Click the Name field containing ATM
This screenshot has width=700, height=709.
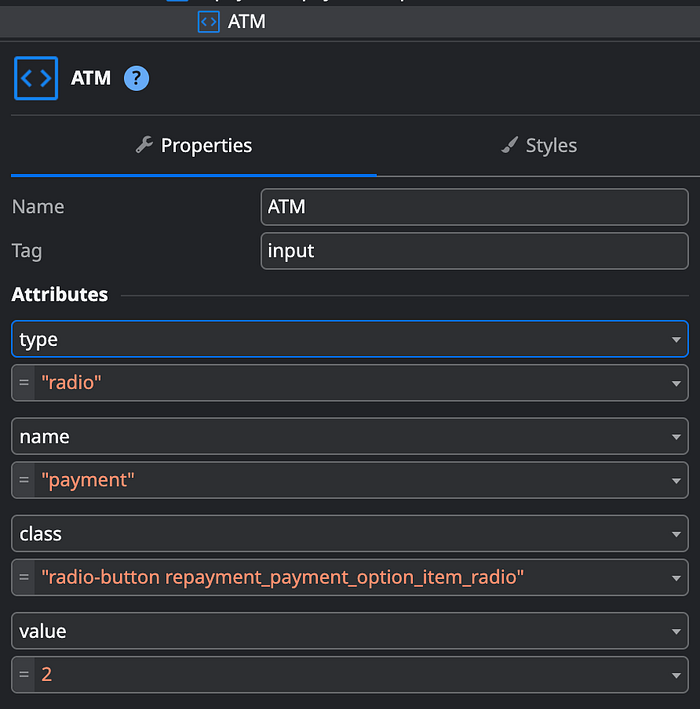click(x=474, y=207)
